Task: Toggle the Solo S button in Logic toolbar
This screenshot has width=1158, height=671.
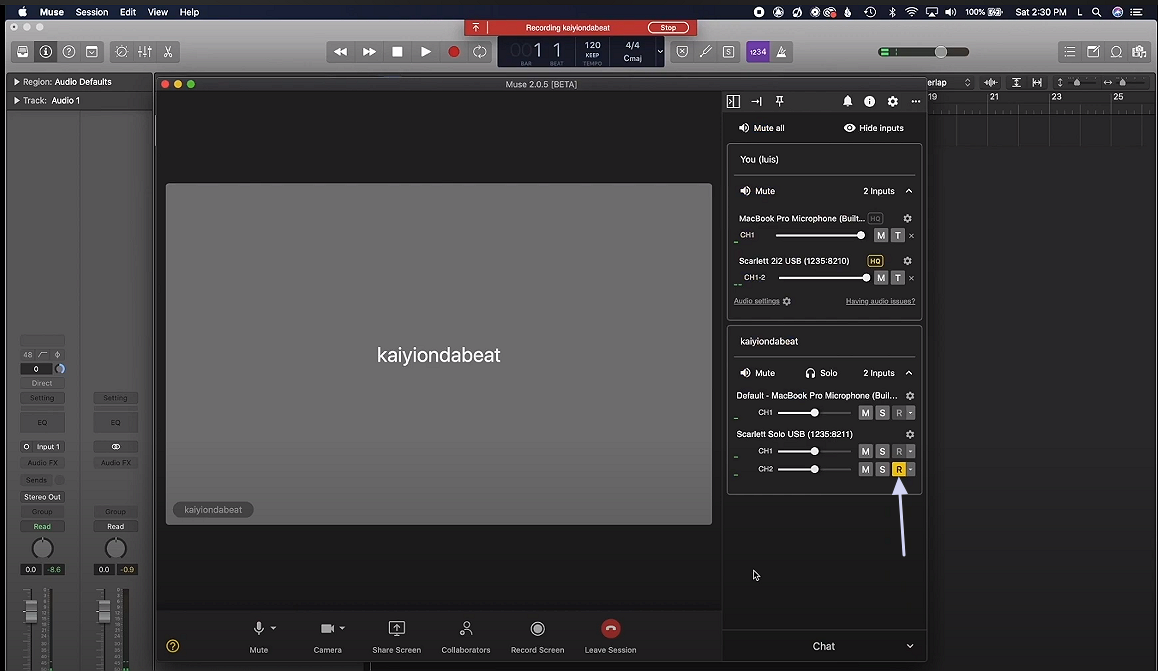Action: point(728,52)
